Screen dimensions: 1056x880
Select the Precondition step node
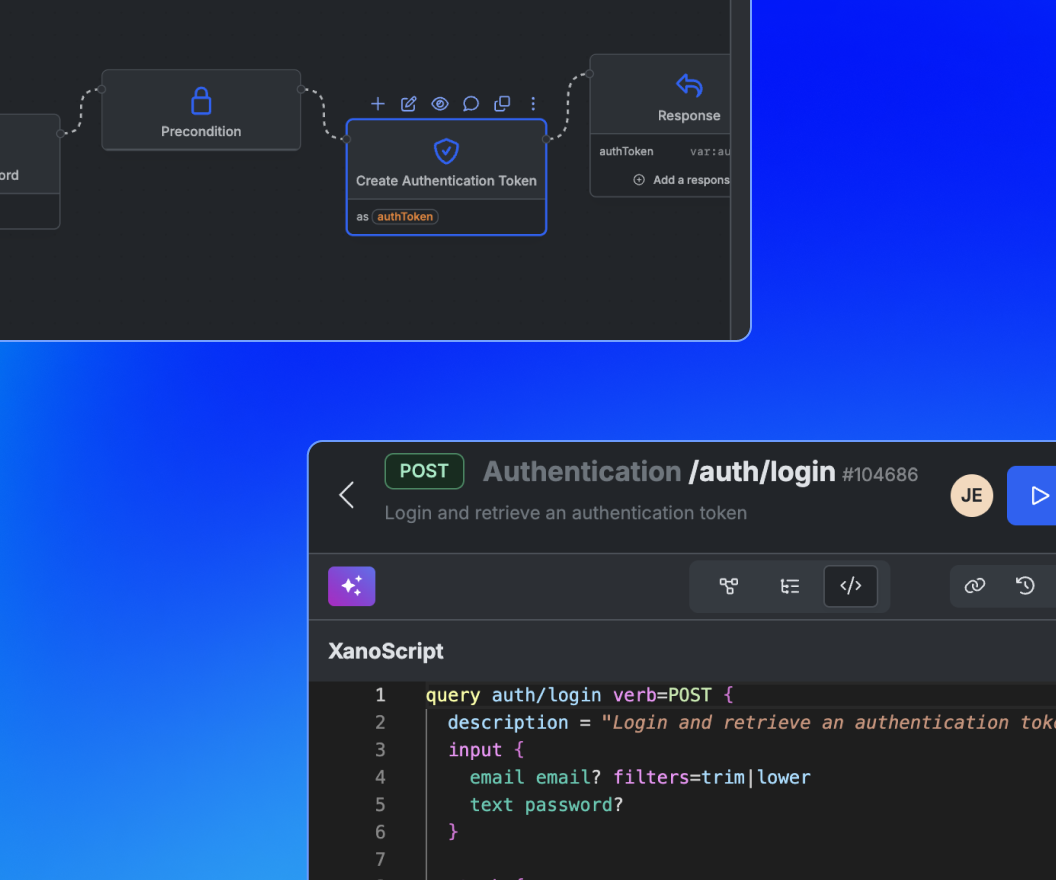point(201,110)
